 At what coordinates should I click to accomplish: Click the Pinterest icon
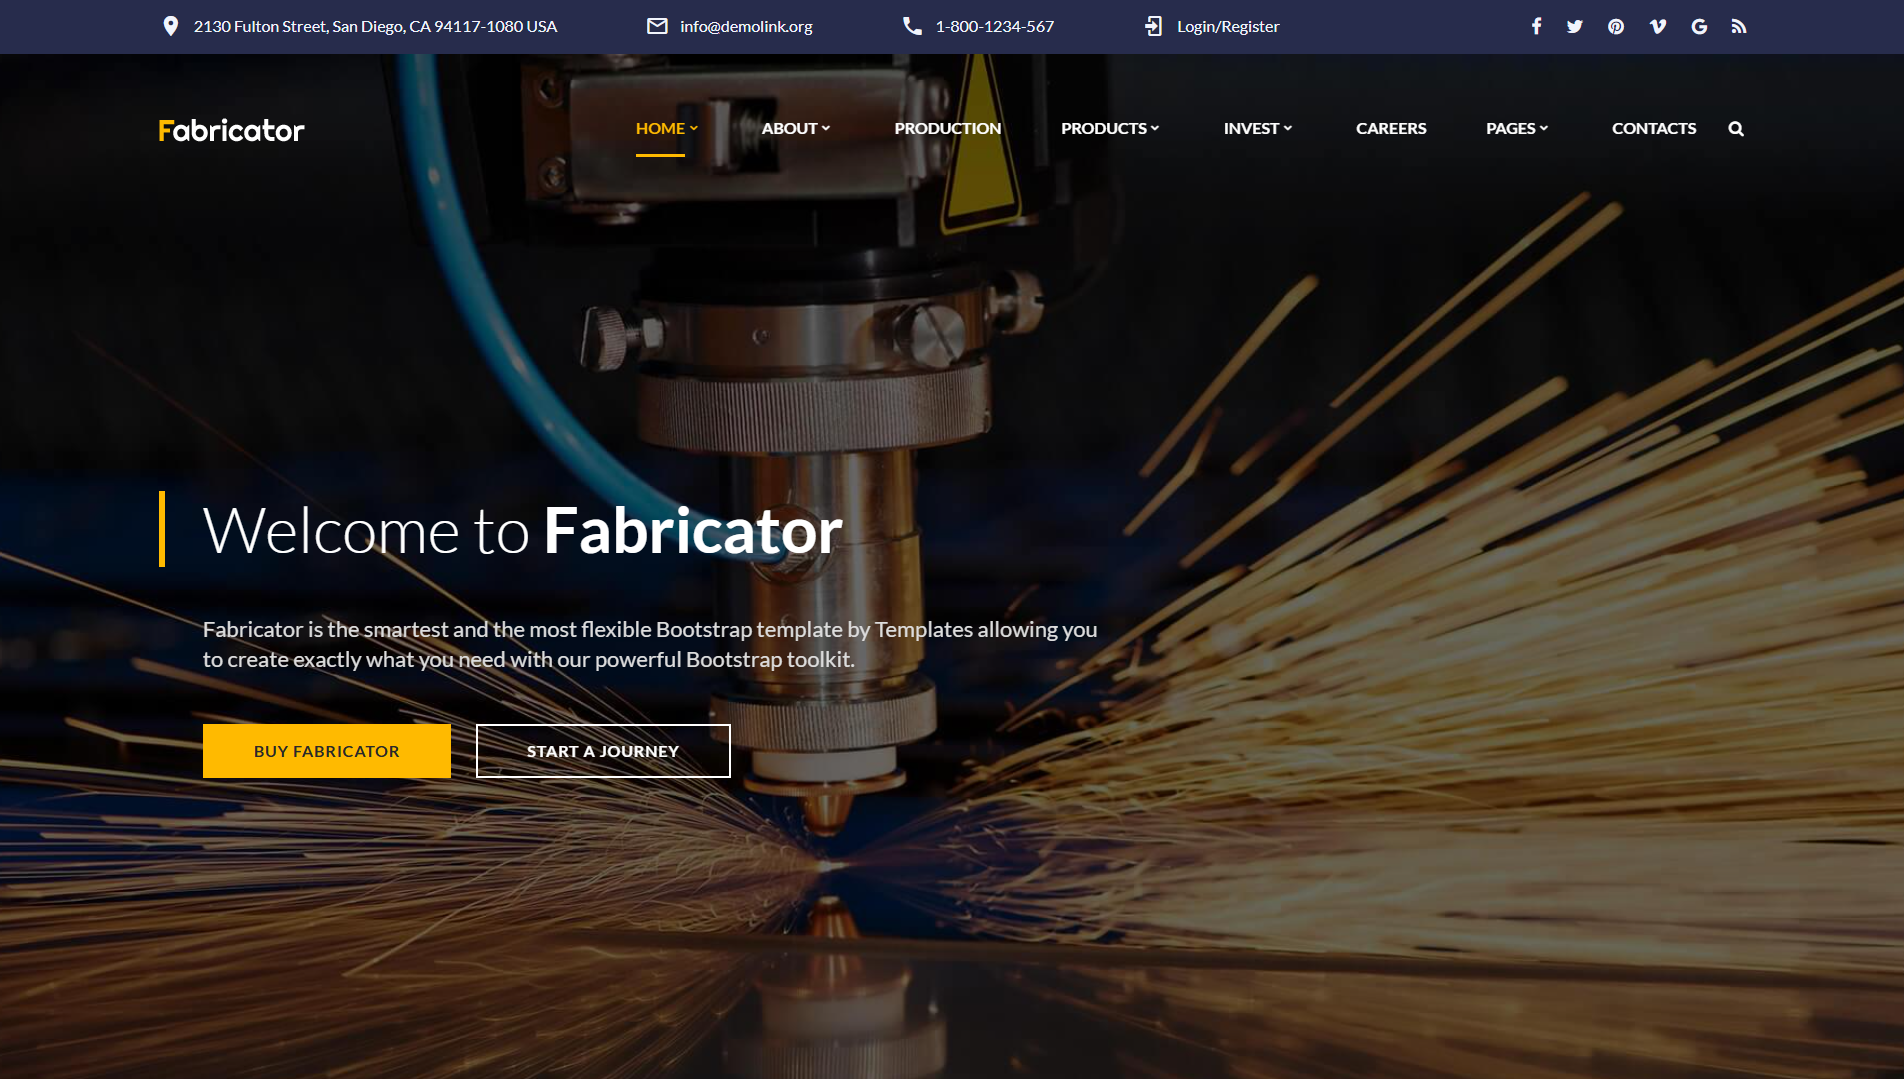[x=1616, y=27]
